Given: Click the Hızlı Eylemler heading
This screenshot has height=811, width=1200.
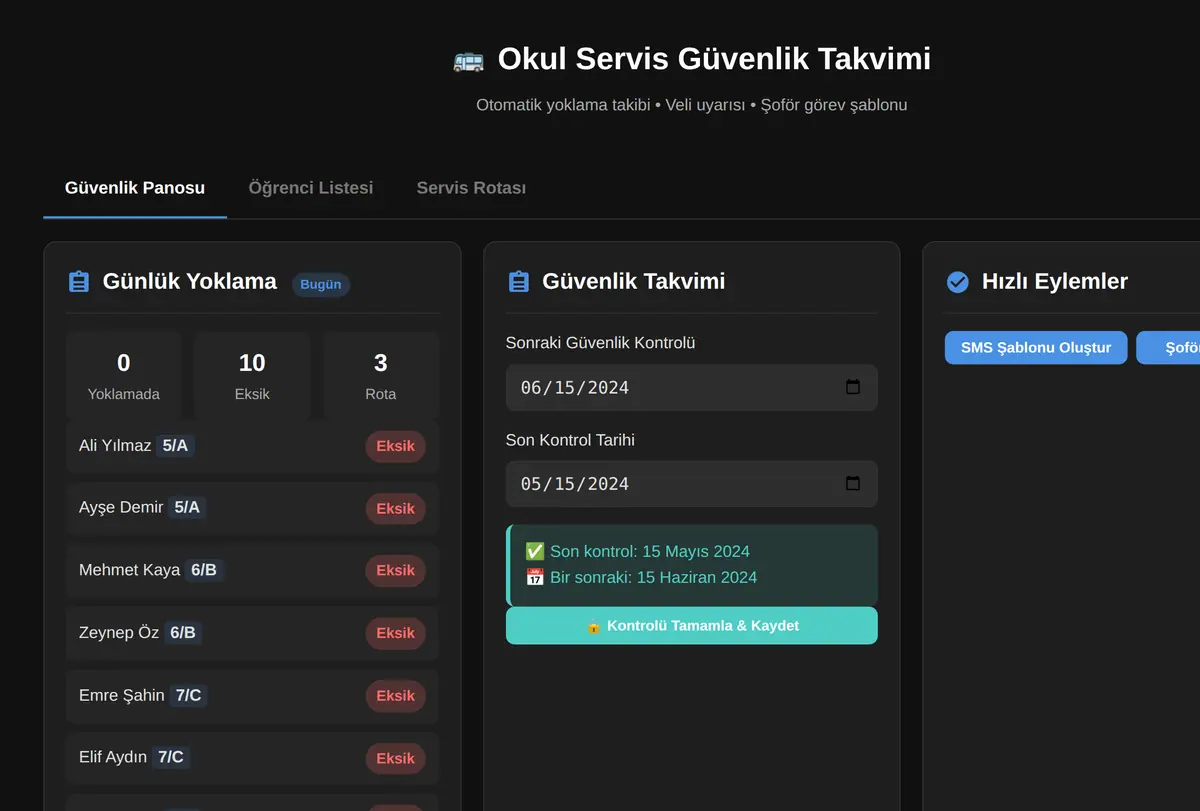Looking at the screenshot, I should tap(1055, 282).
